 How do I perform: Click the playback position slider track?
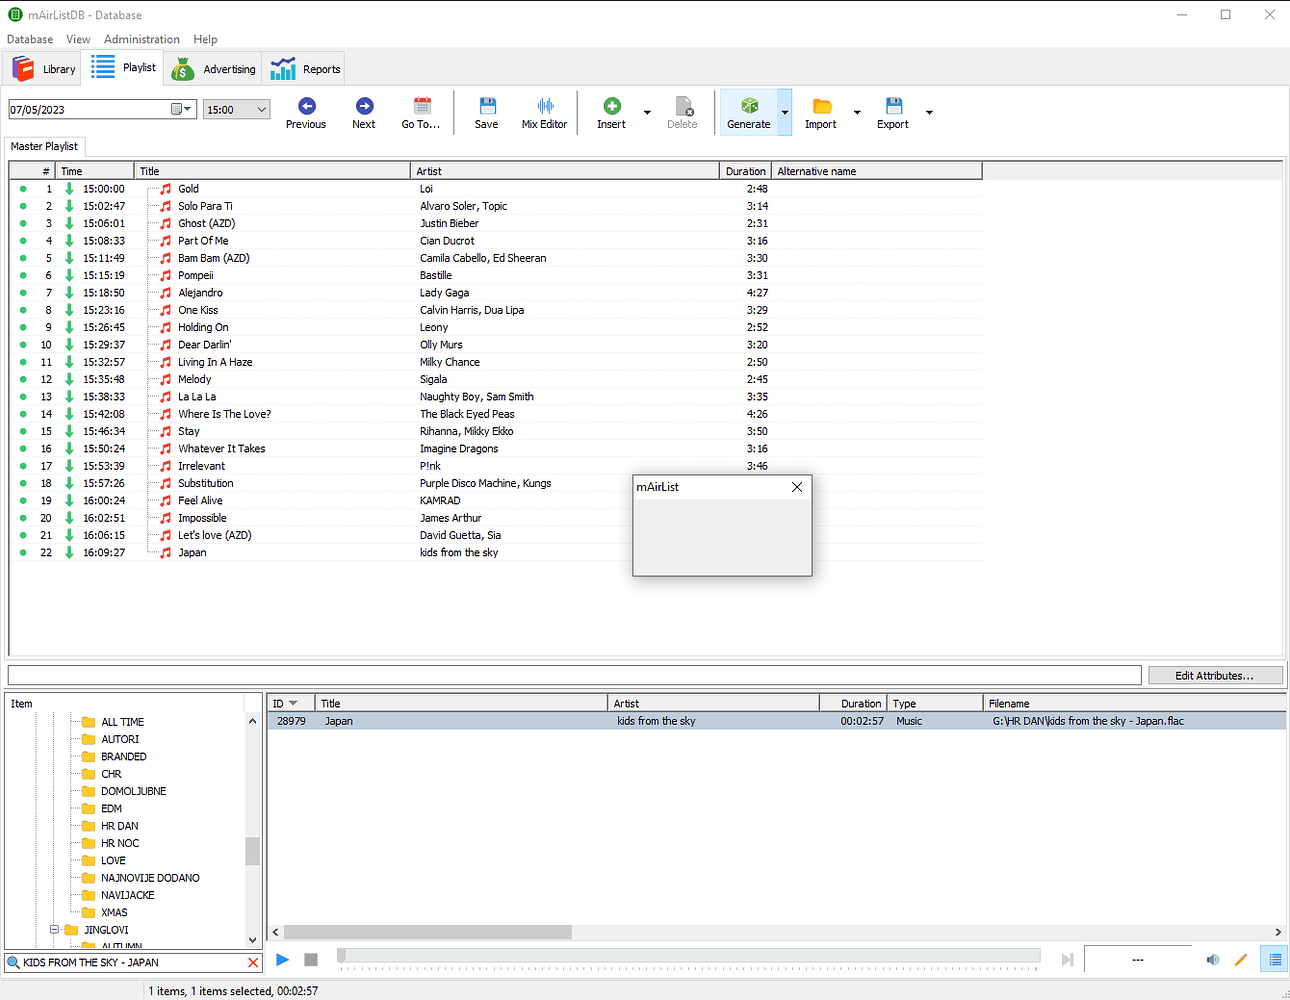point(690,957)
